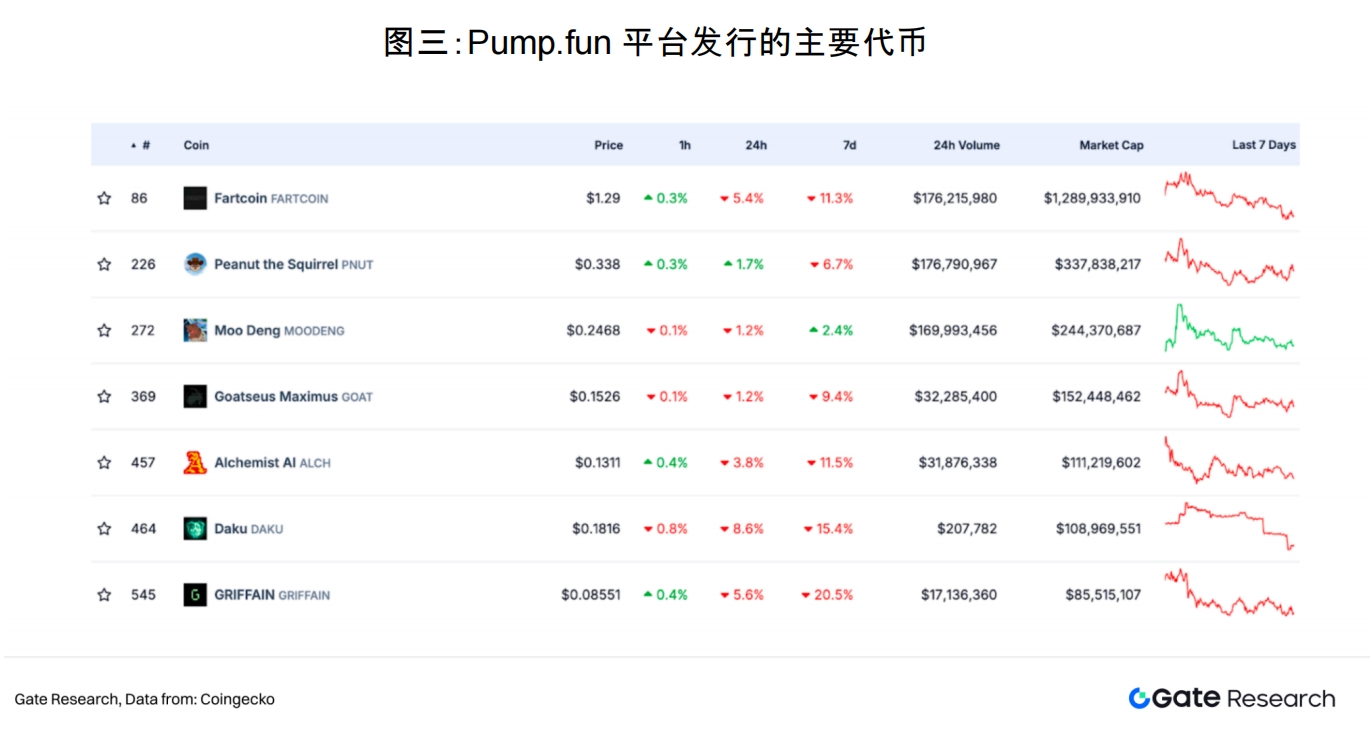Click 24h volume $176,215,980
The width and height of the screenshot is (1370, 747).
pyautogui.click(x=955, y=198)
